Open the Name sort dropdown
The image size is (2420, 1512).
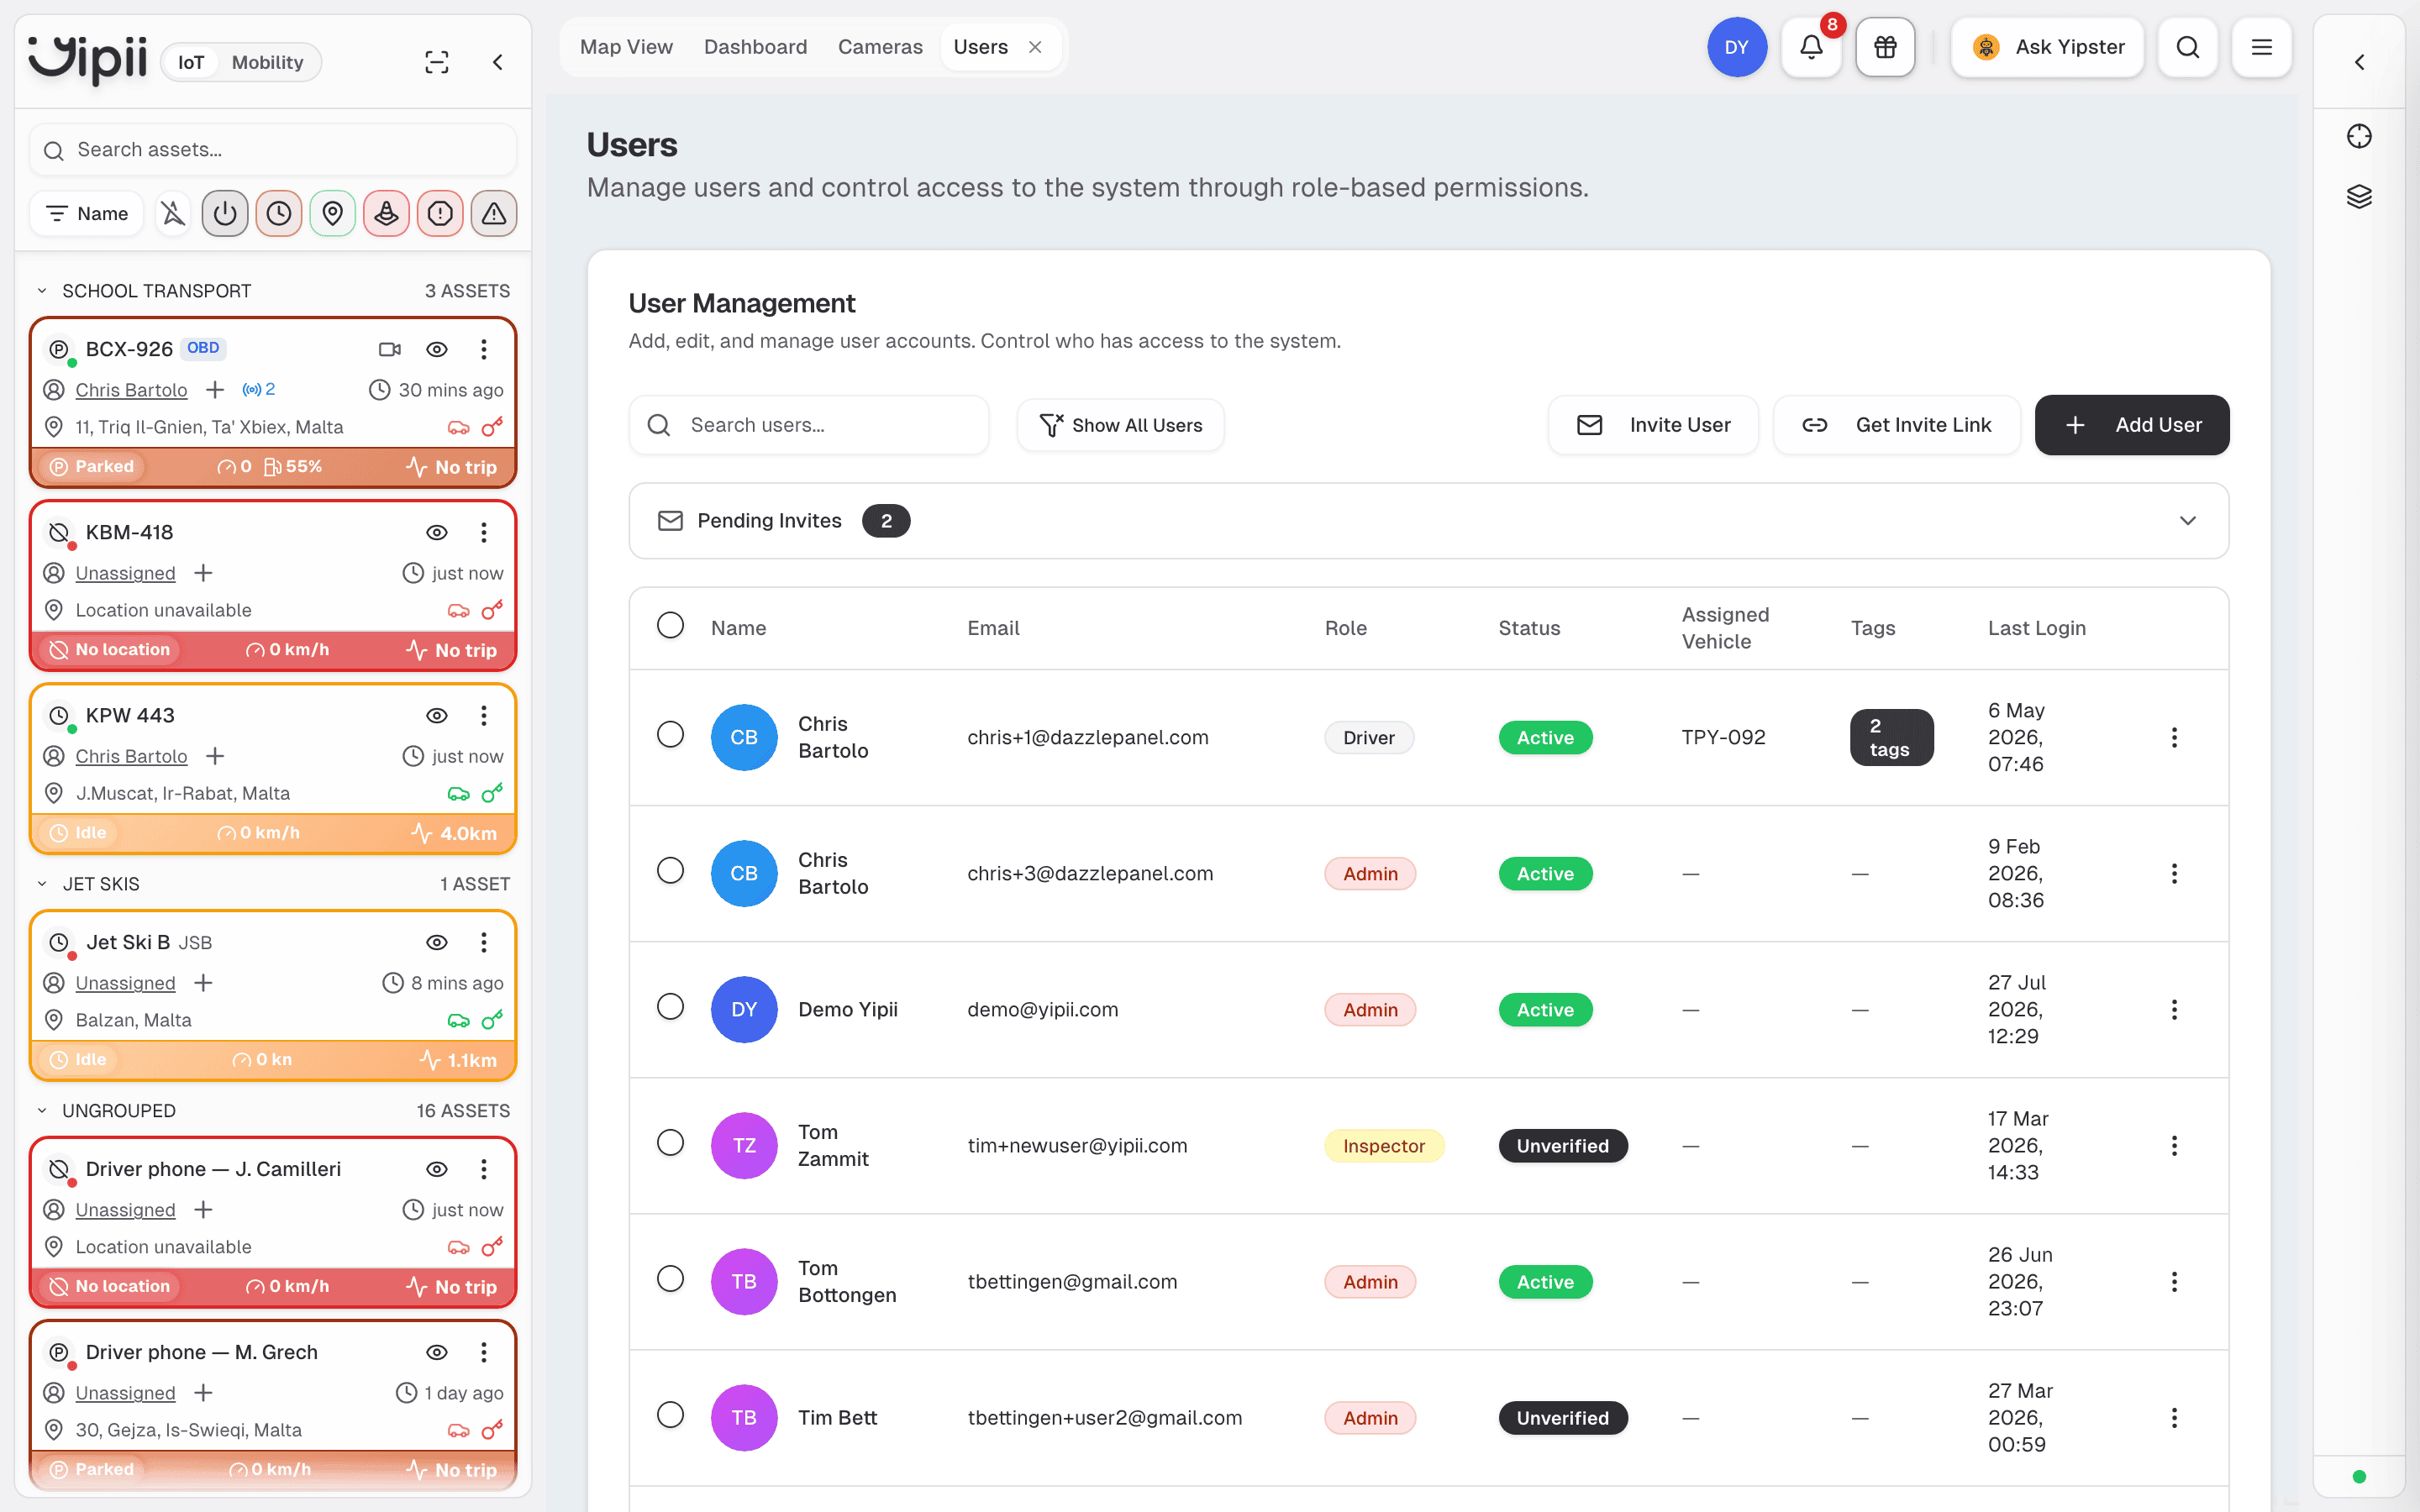pos(87,213)
